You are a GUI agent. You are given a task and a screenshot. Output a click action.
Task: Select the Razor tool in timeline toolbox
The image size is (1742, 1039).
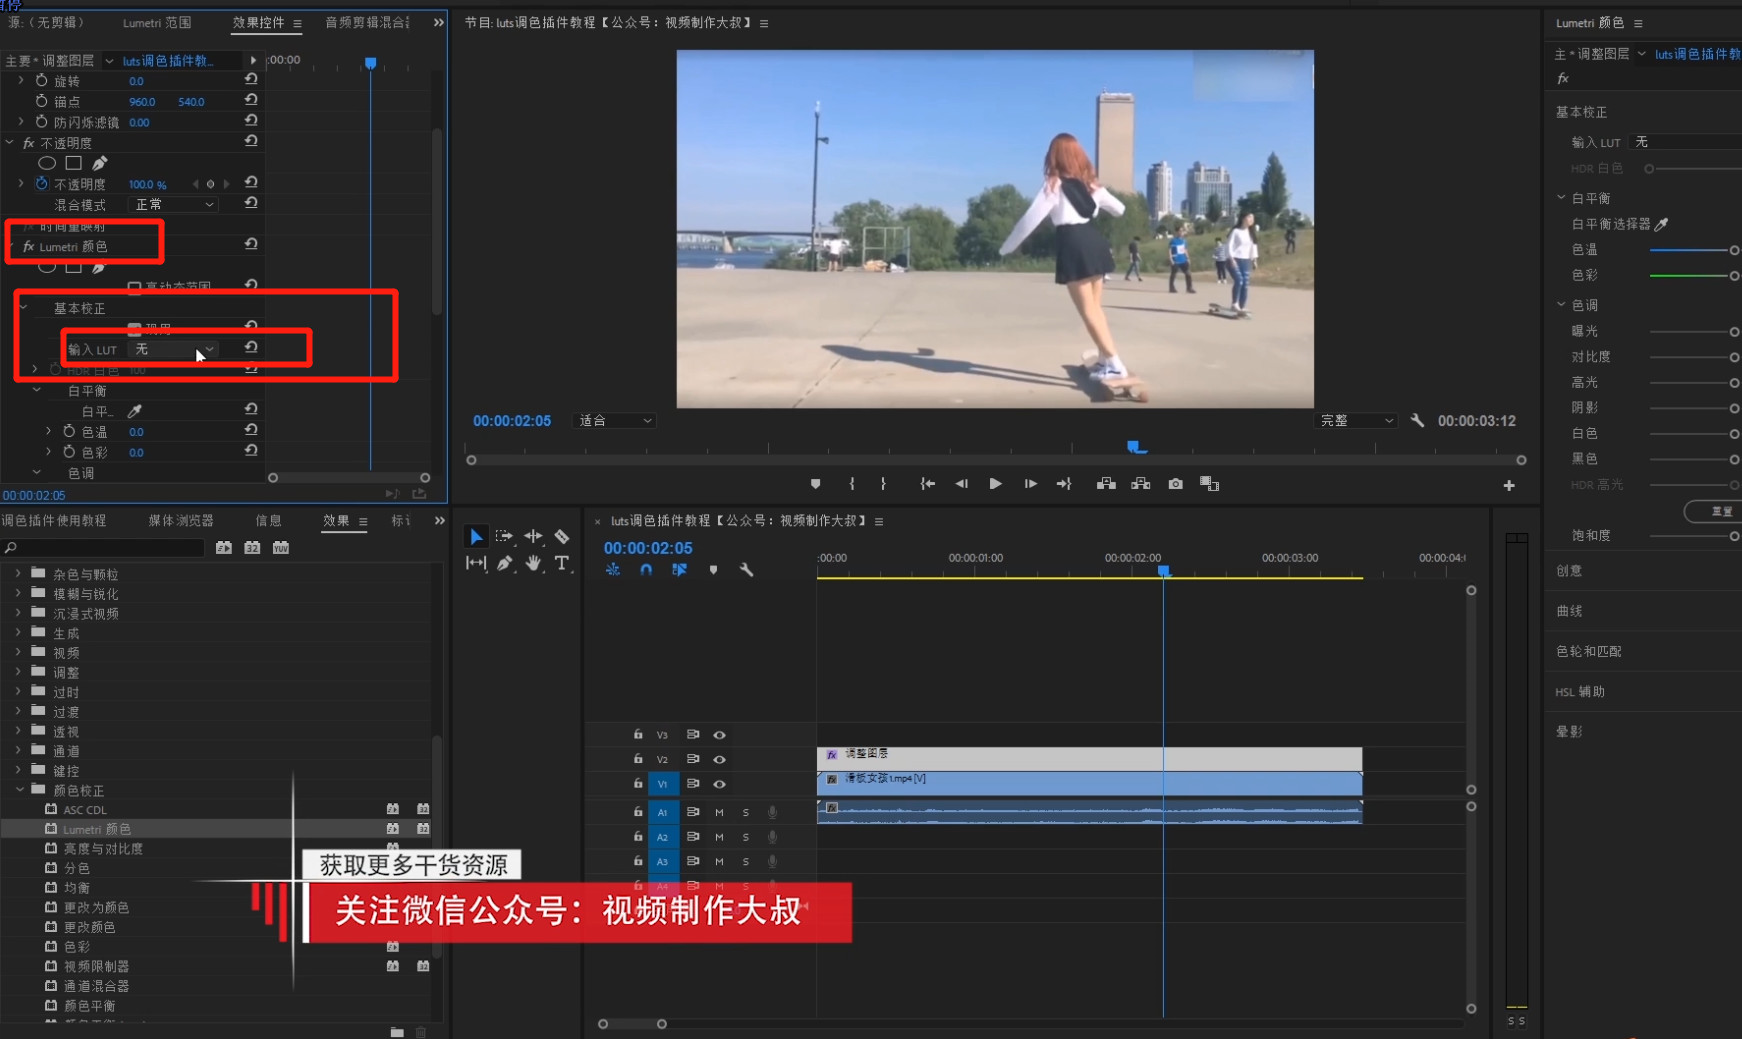point(562,537)
